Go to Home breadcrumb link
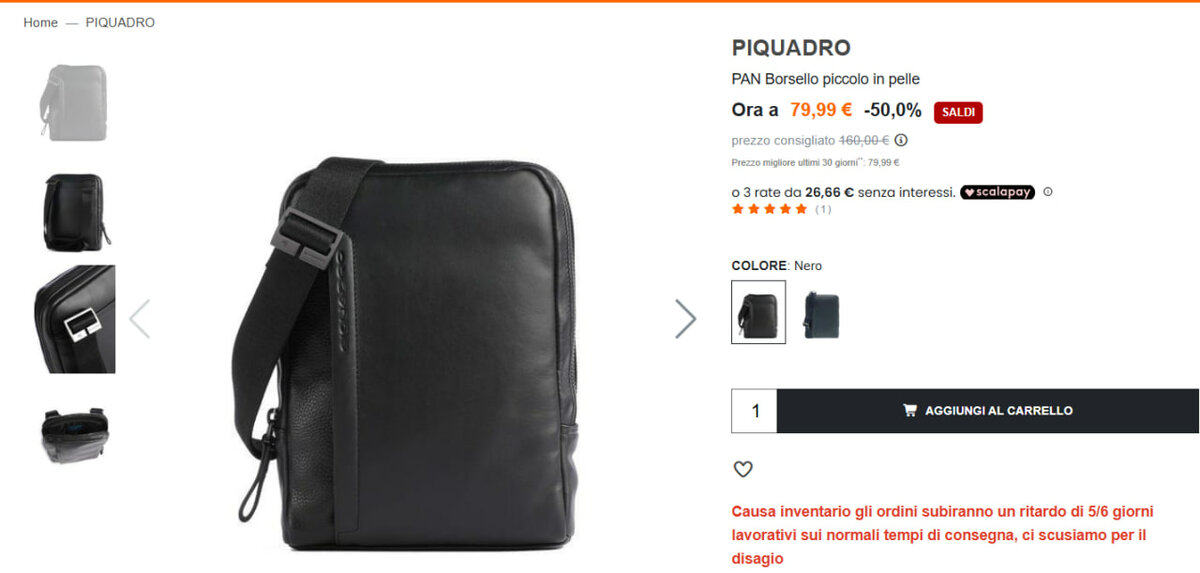 (41, 22)
